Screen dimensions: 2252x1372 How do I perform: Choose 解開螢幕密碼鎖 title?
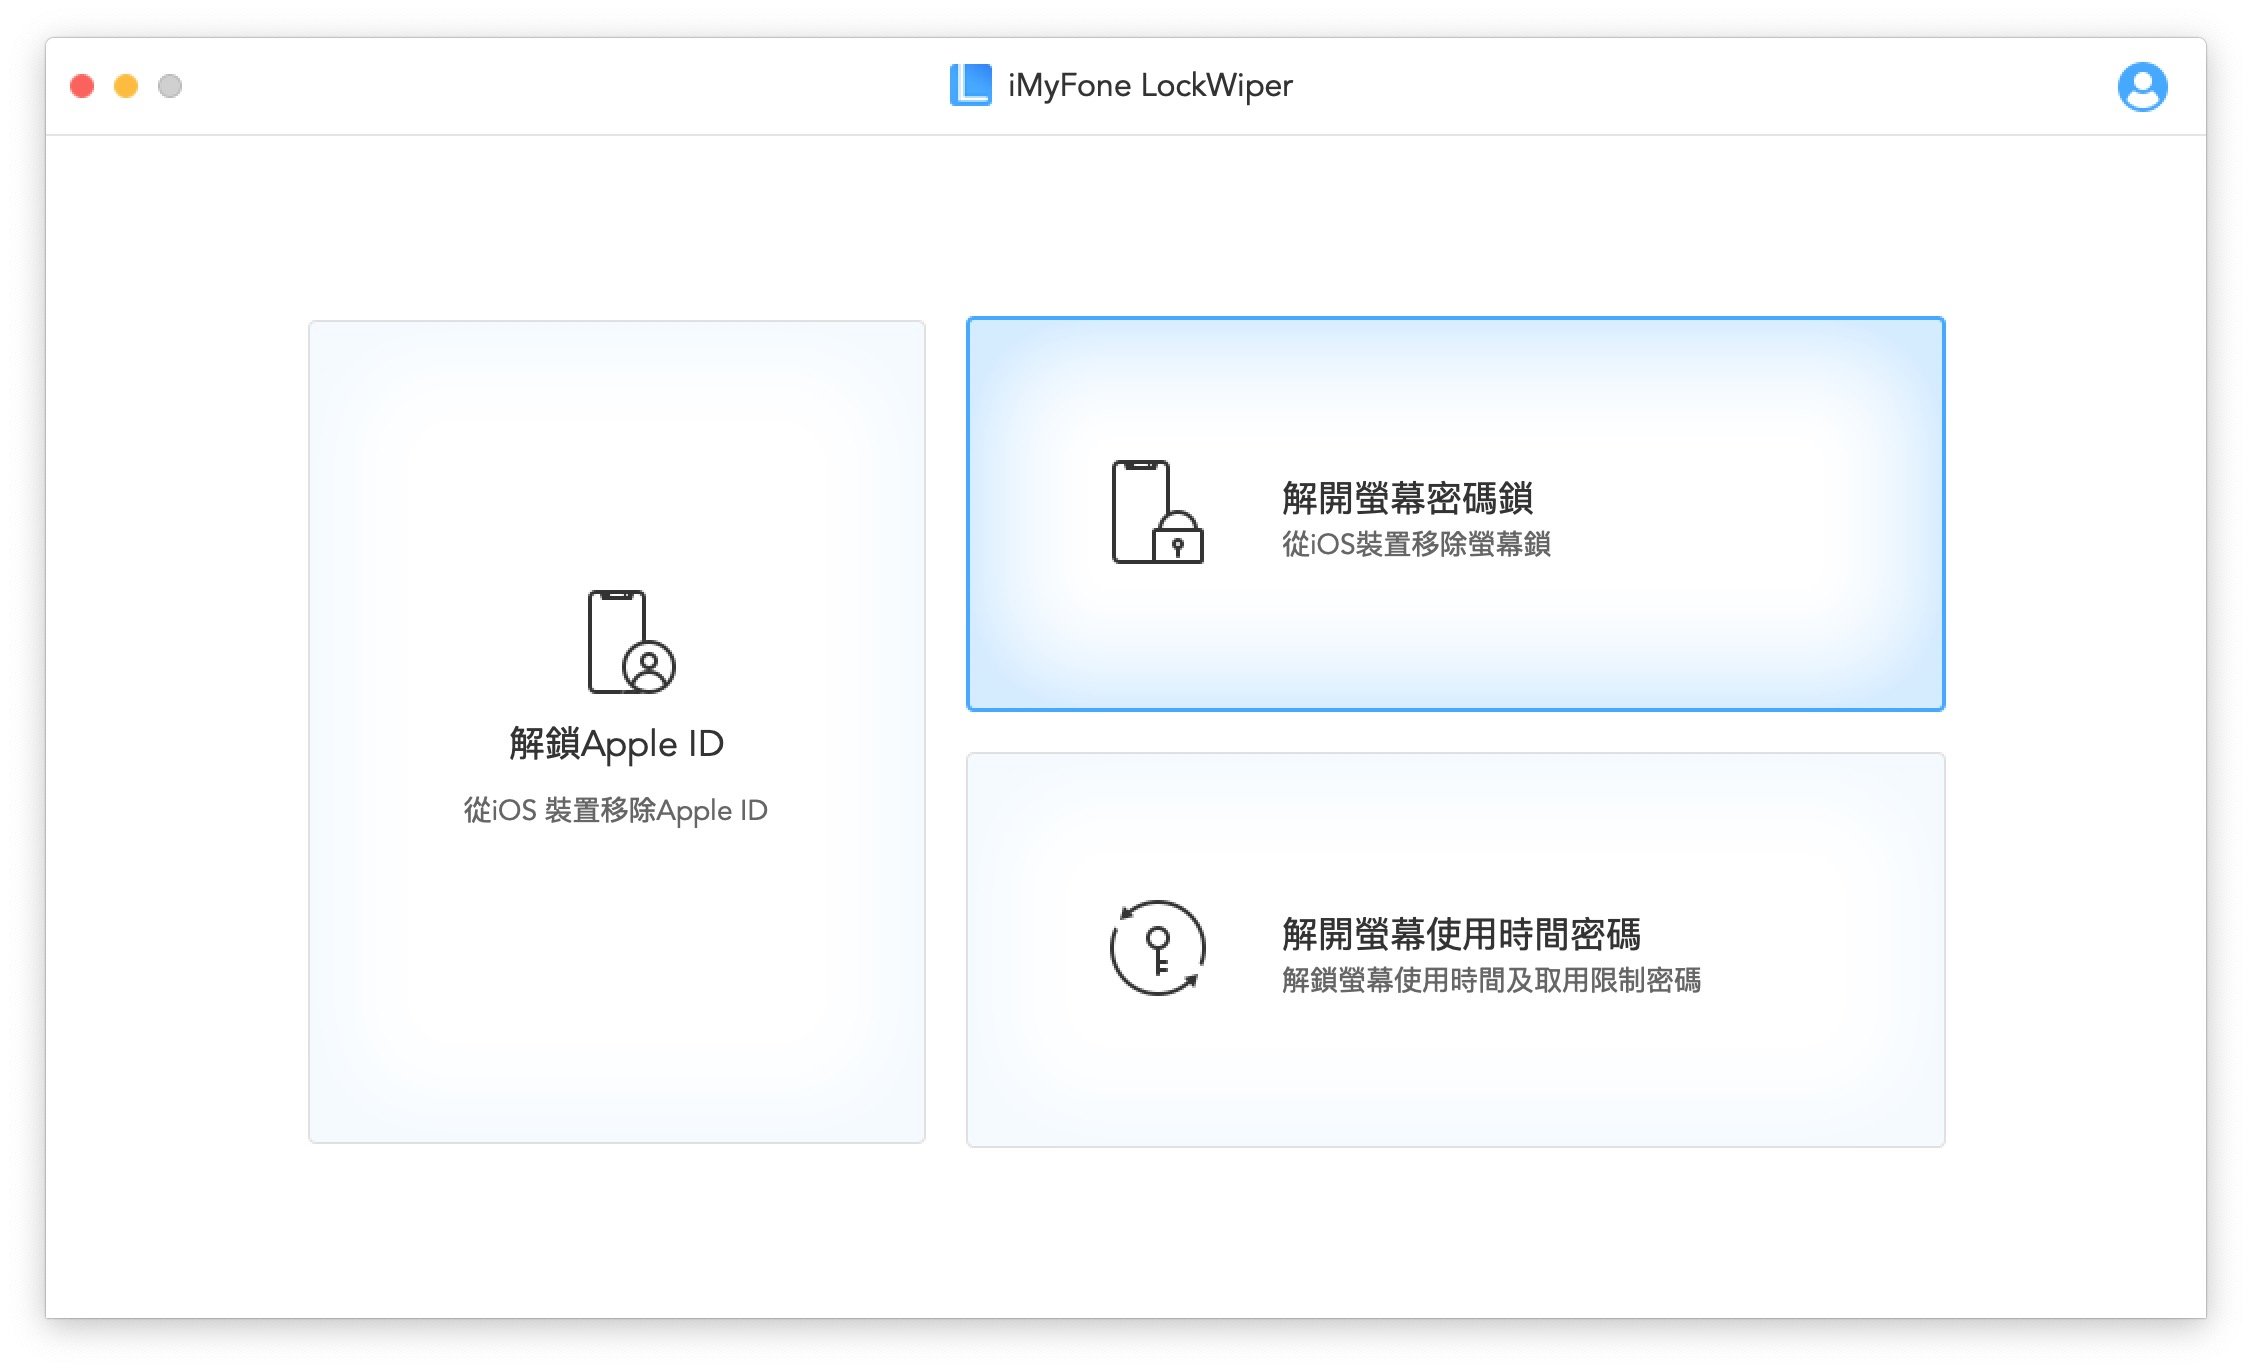coord(1407,498)
